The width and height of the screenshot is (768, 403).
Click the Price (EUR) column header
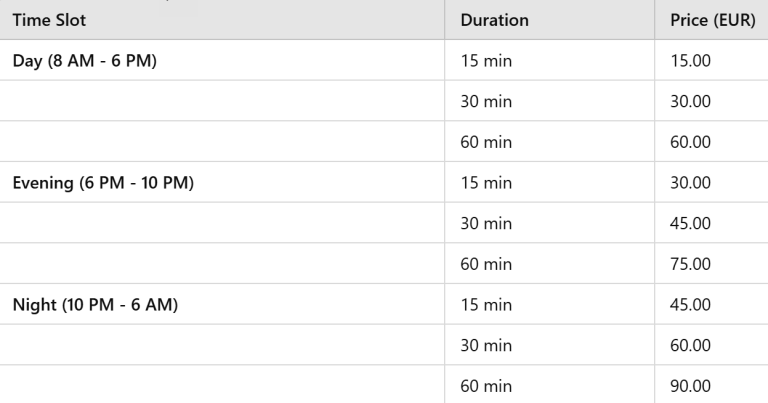click(712, 20)
